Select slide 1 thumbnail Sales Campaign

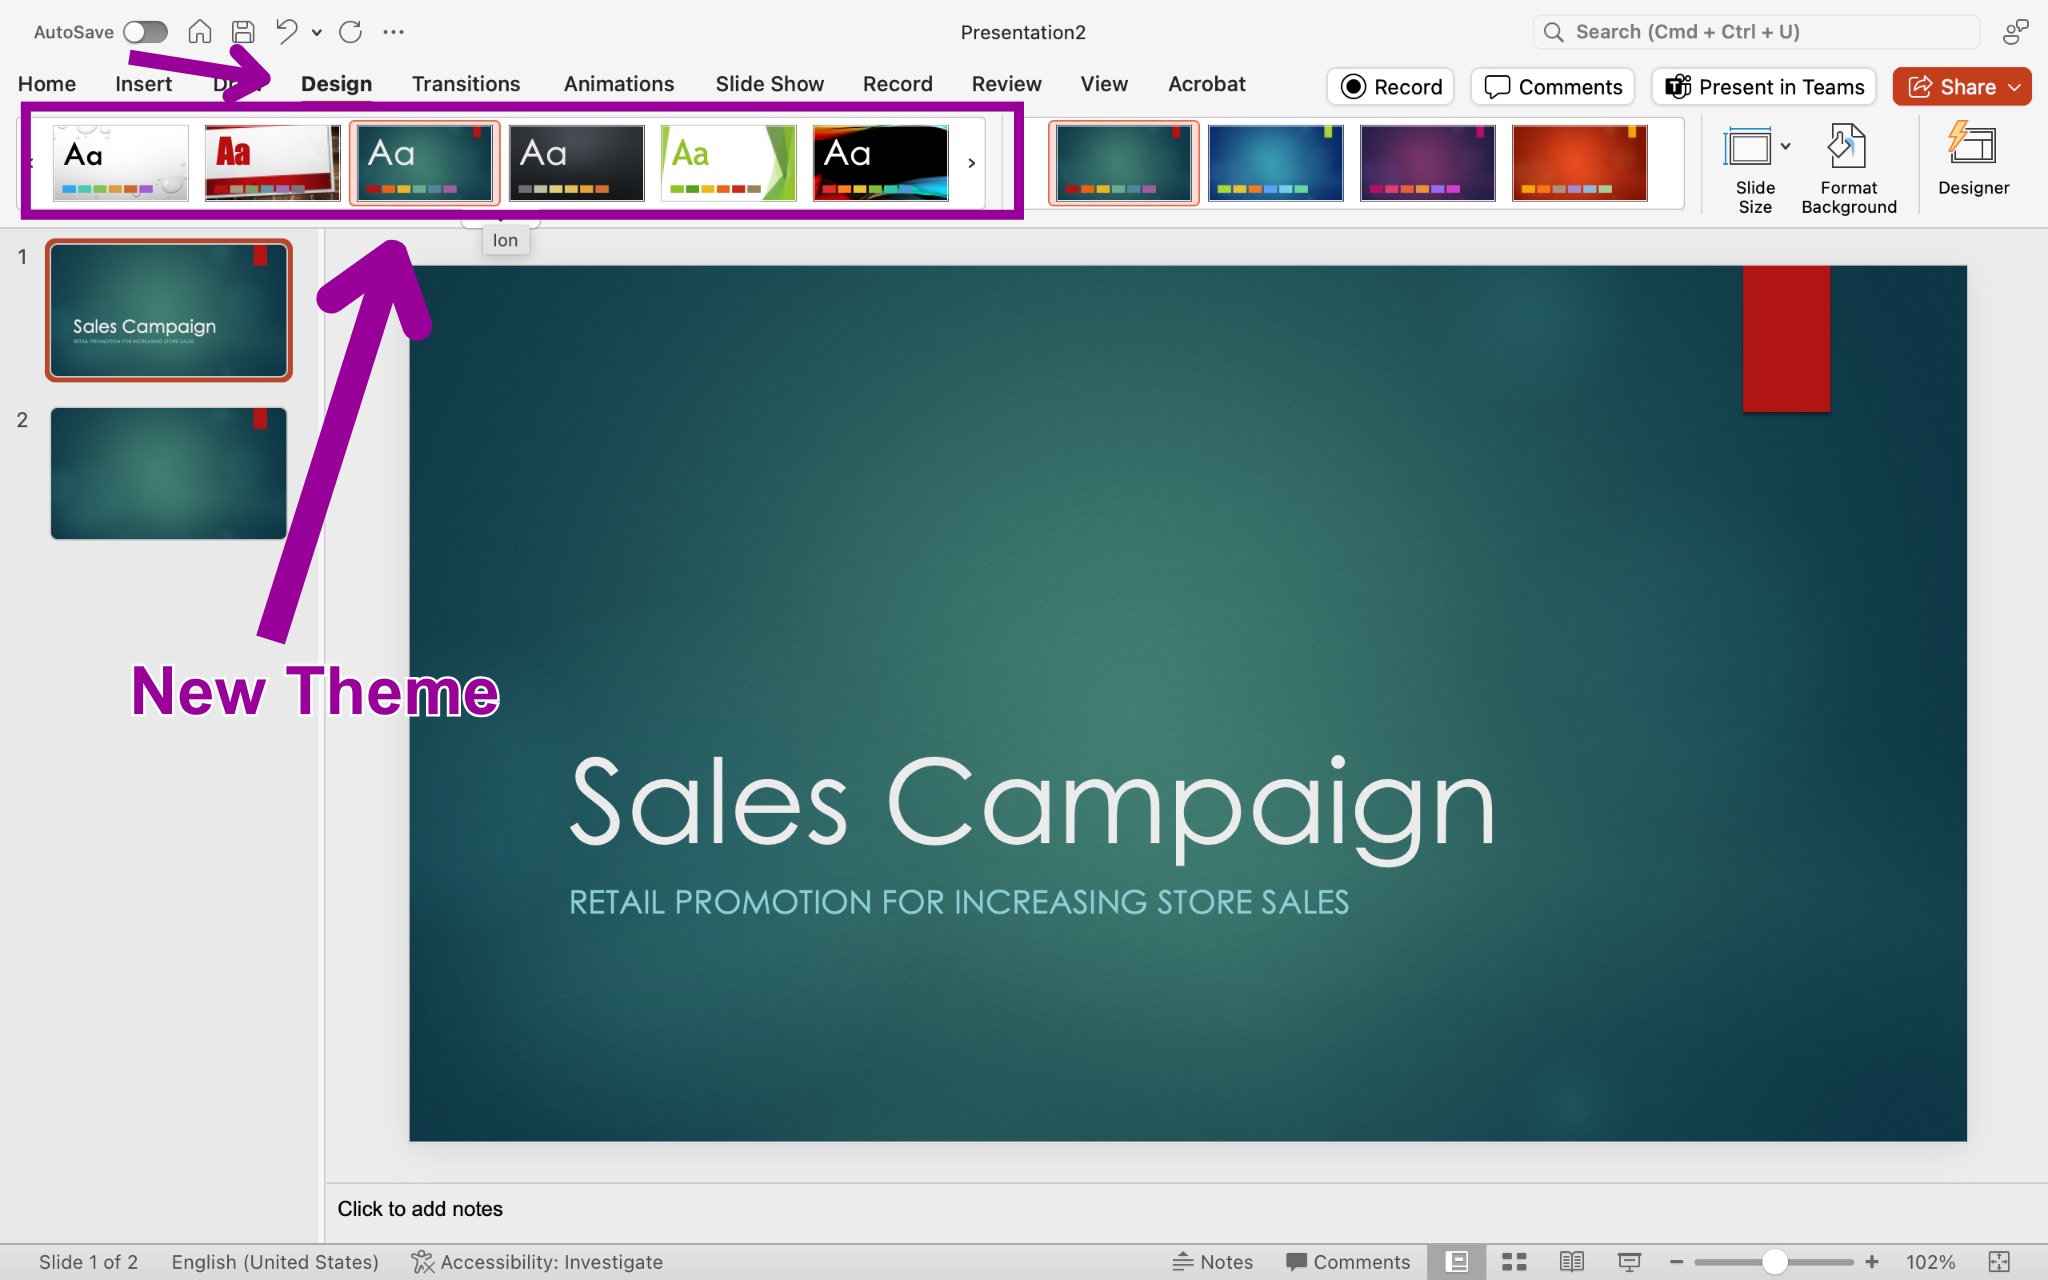169,310
